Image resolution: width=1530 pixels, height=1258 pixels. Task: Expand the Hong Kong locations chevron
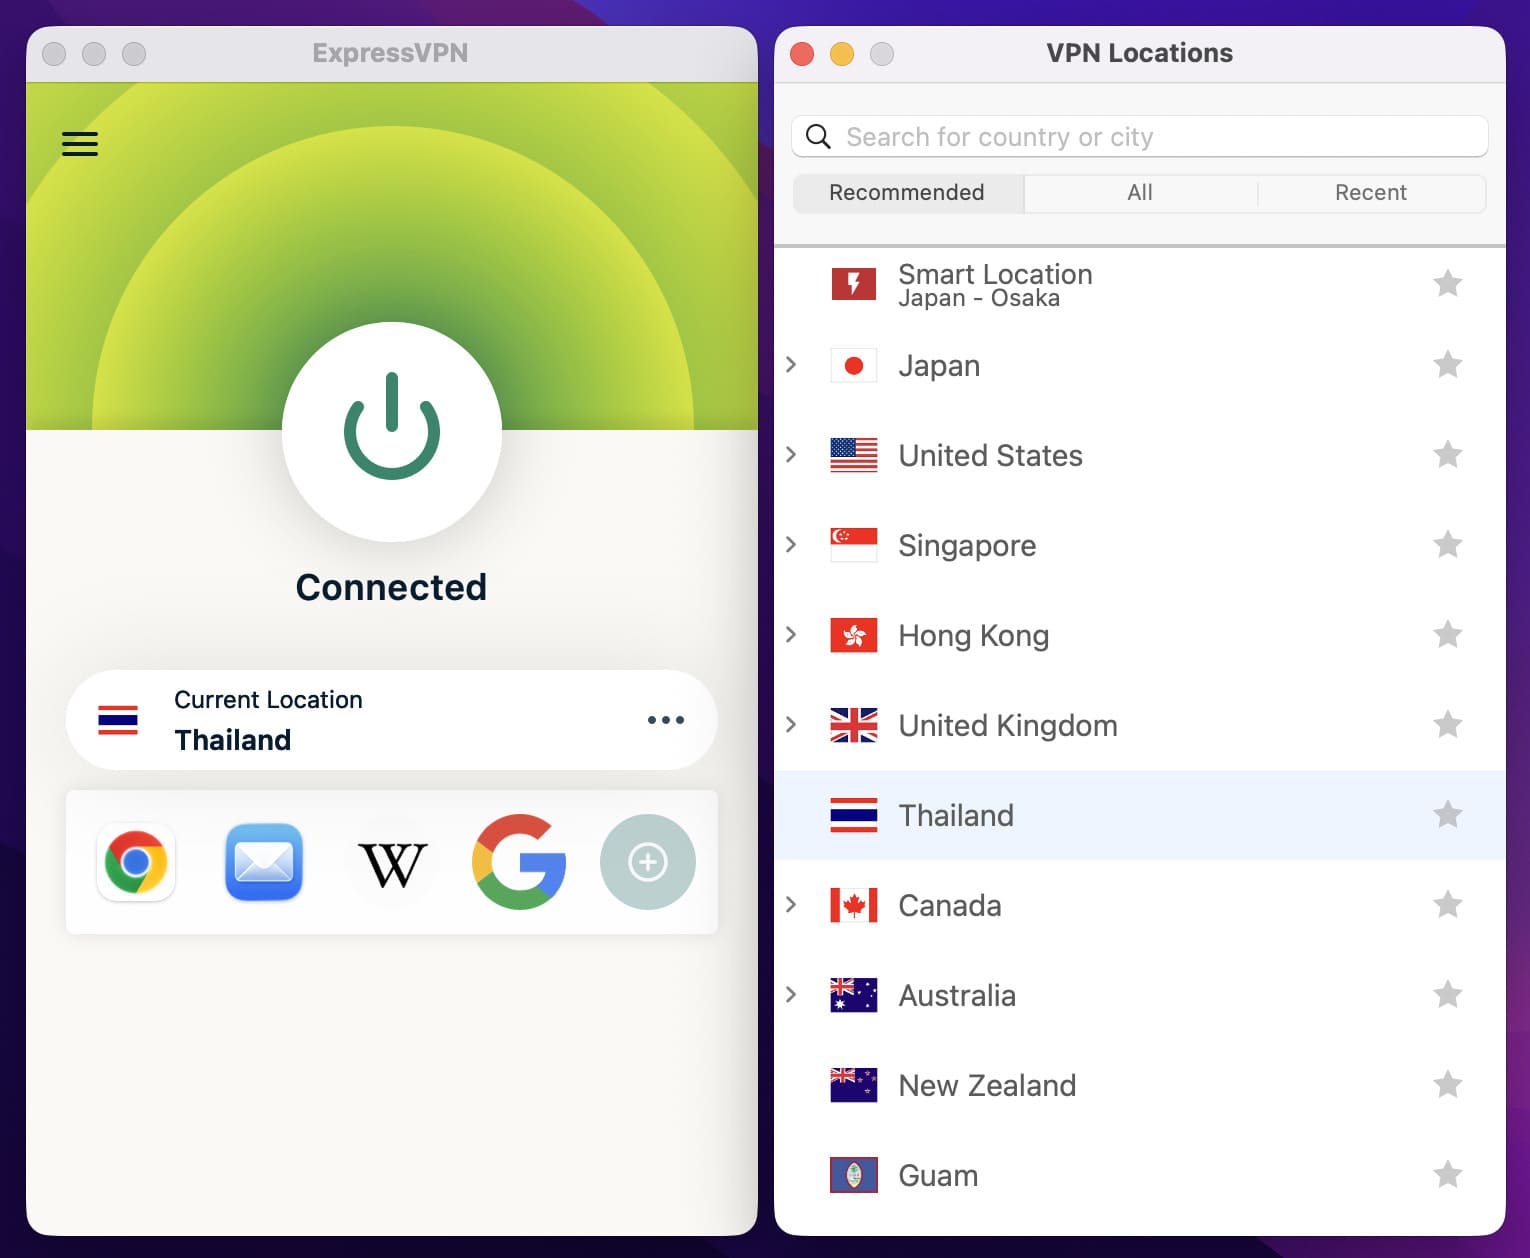pos(791,634)
